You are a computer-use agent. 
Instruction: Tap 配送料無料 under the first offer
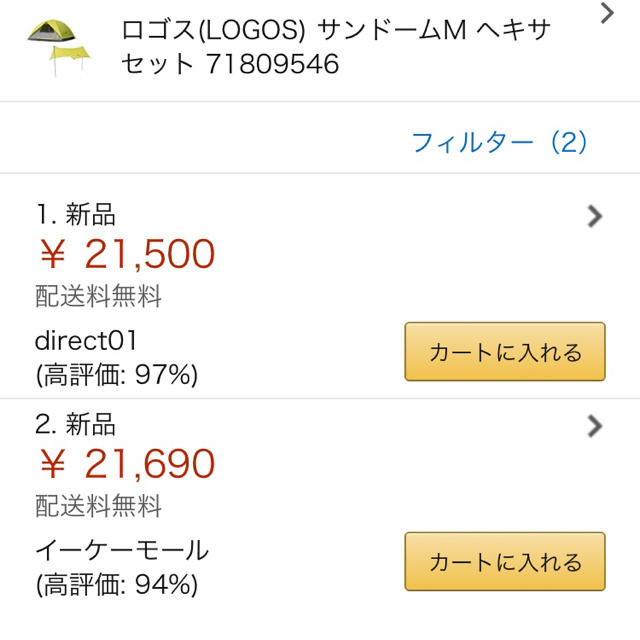point(98,296)
